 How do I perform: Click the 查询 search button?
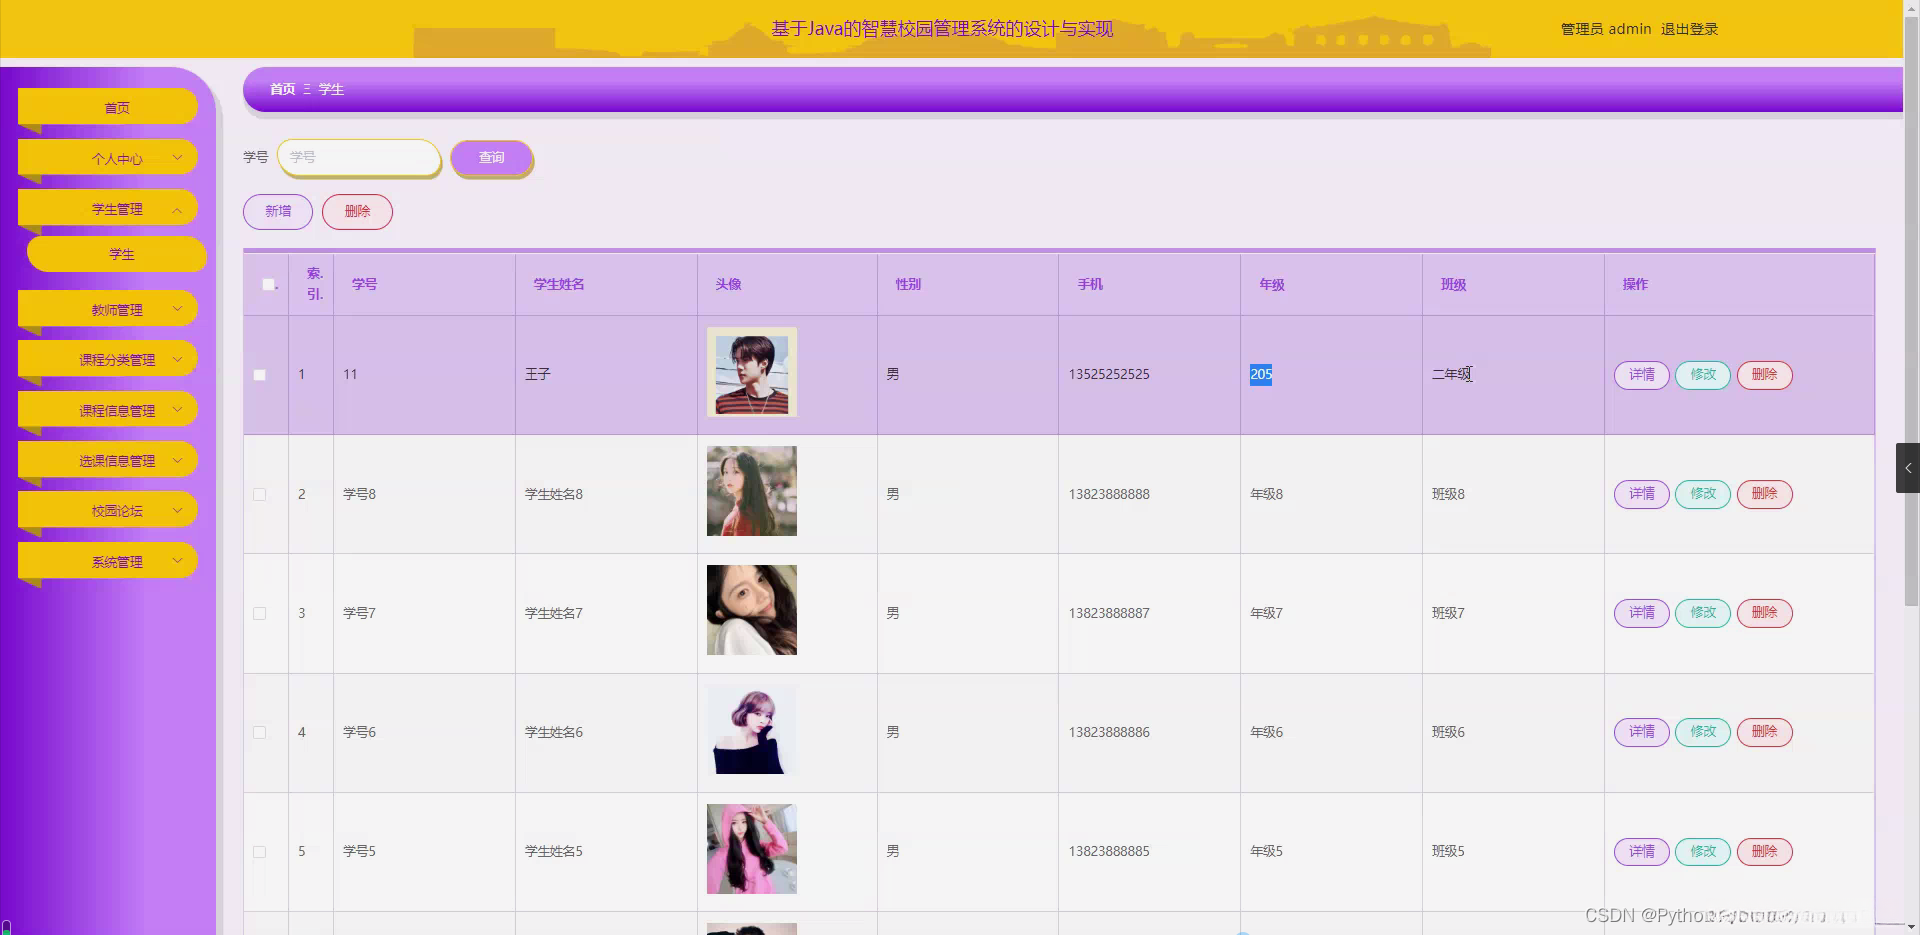click(x=491, y=157)
